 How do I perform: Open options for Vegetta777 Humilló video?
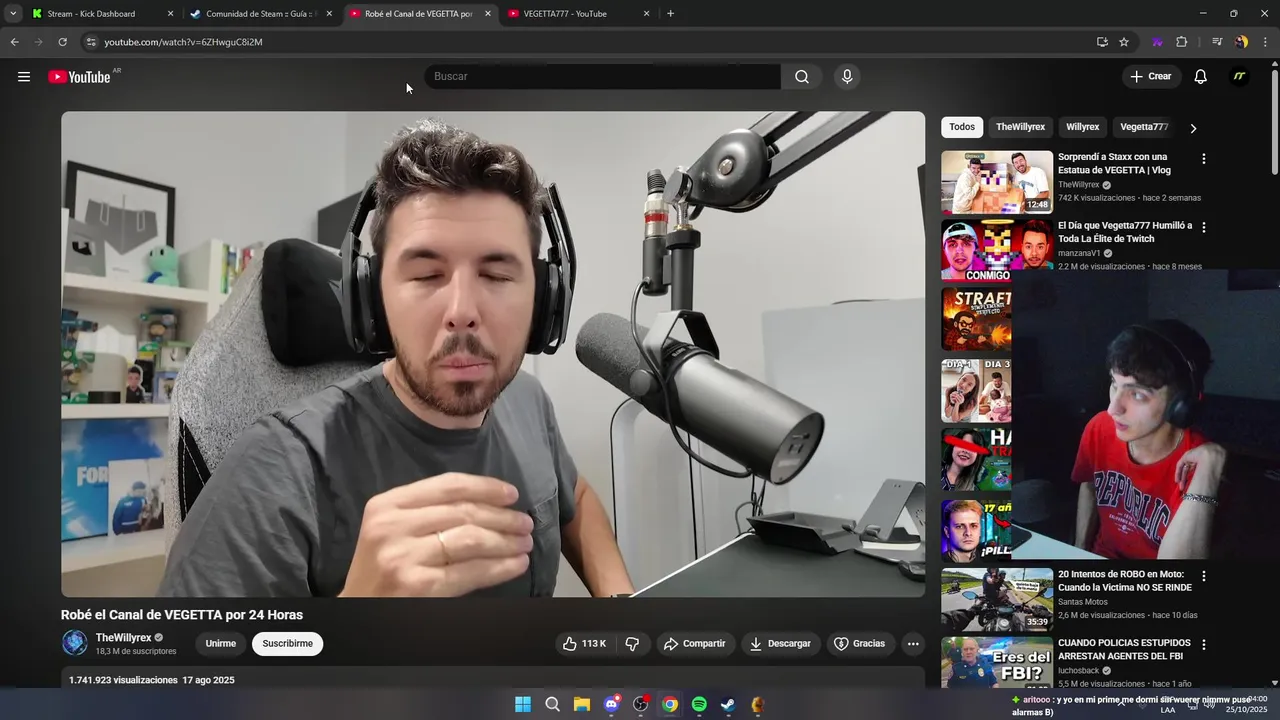tap(1204, 228)
